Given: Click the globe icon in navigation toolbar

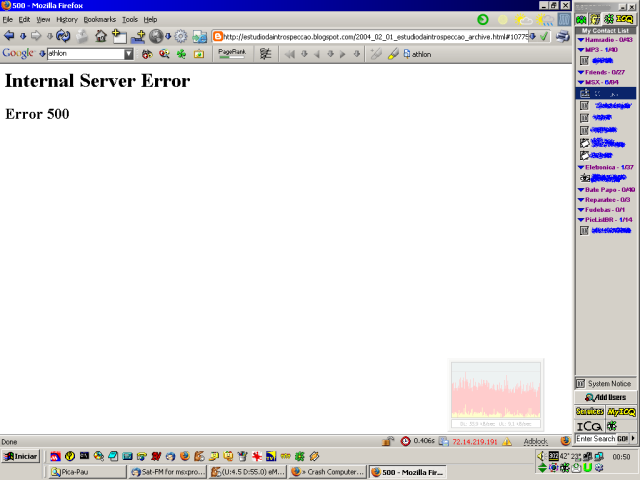Looking at the screenshot, I should click(156, 36).
